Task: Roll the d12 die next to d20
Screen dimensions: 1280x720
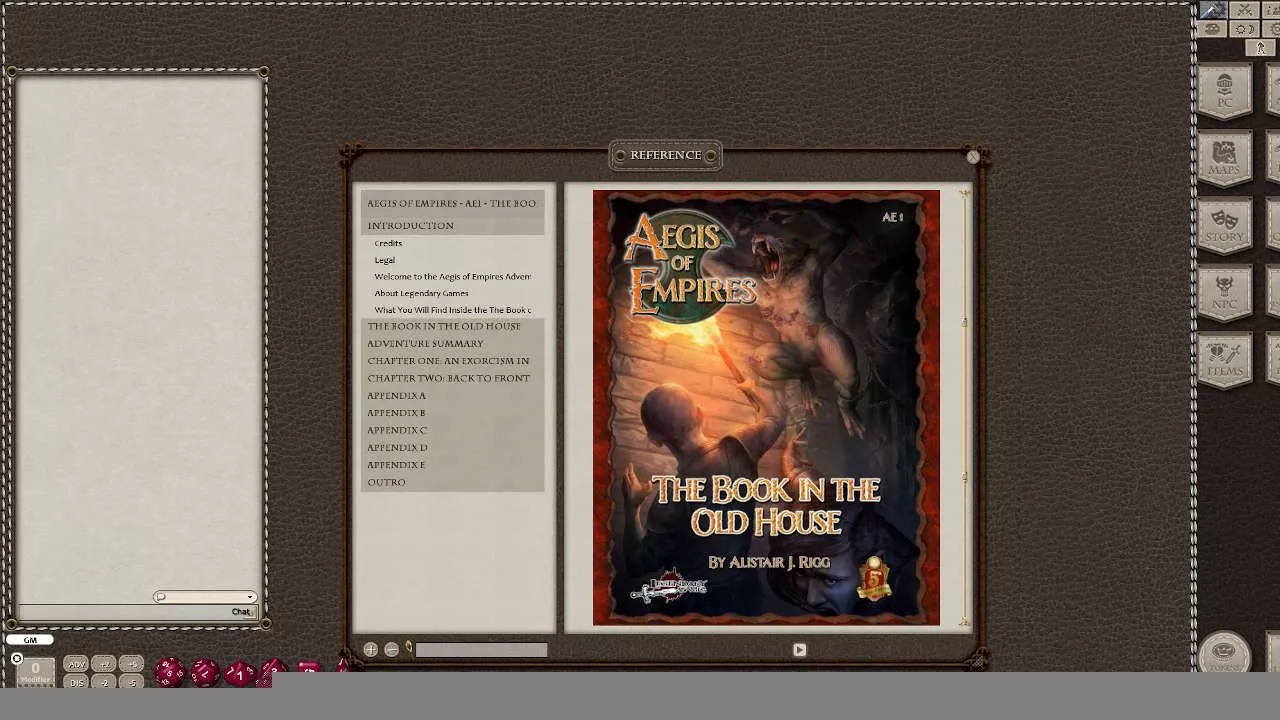Action: (x=205, y=672)
